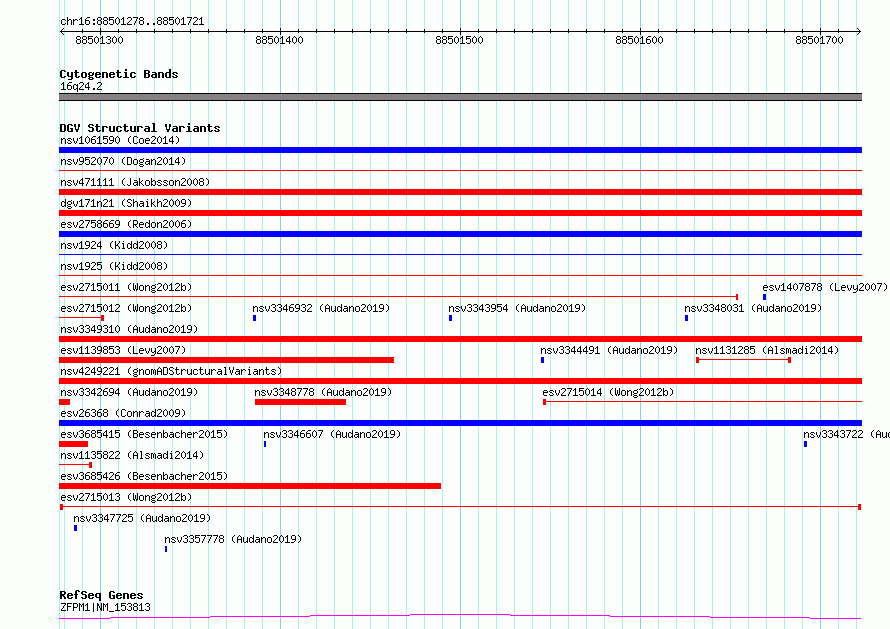
Task: Click the small blue nsv3357778 marker
Action: [x=166, y=549]
